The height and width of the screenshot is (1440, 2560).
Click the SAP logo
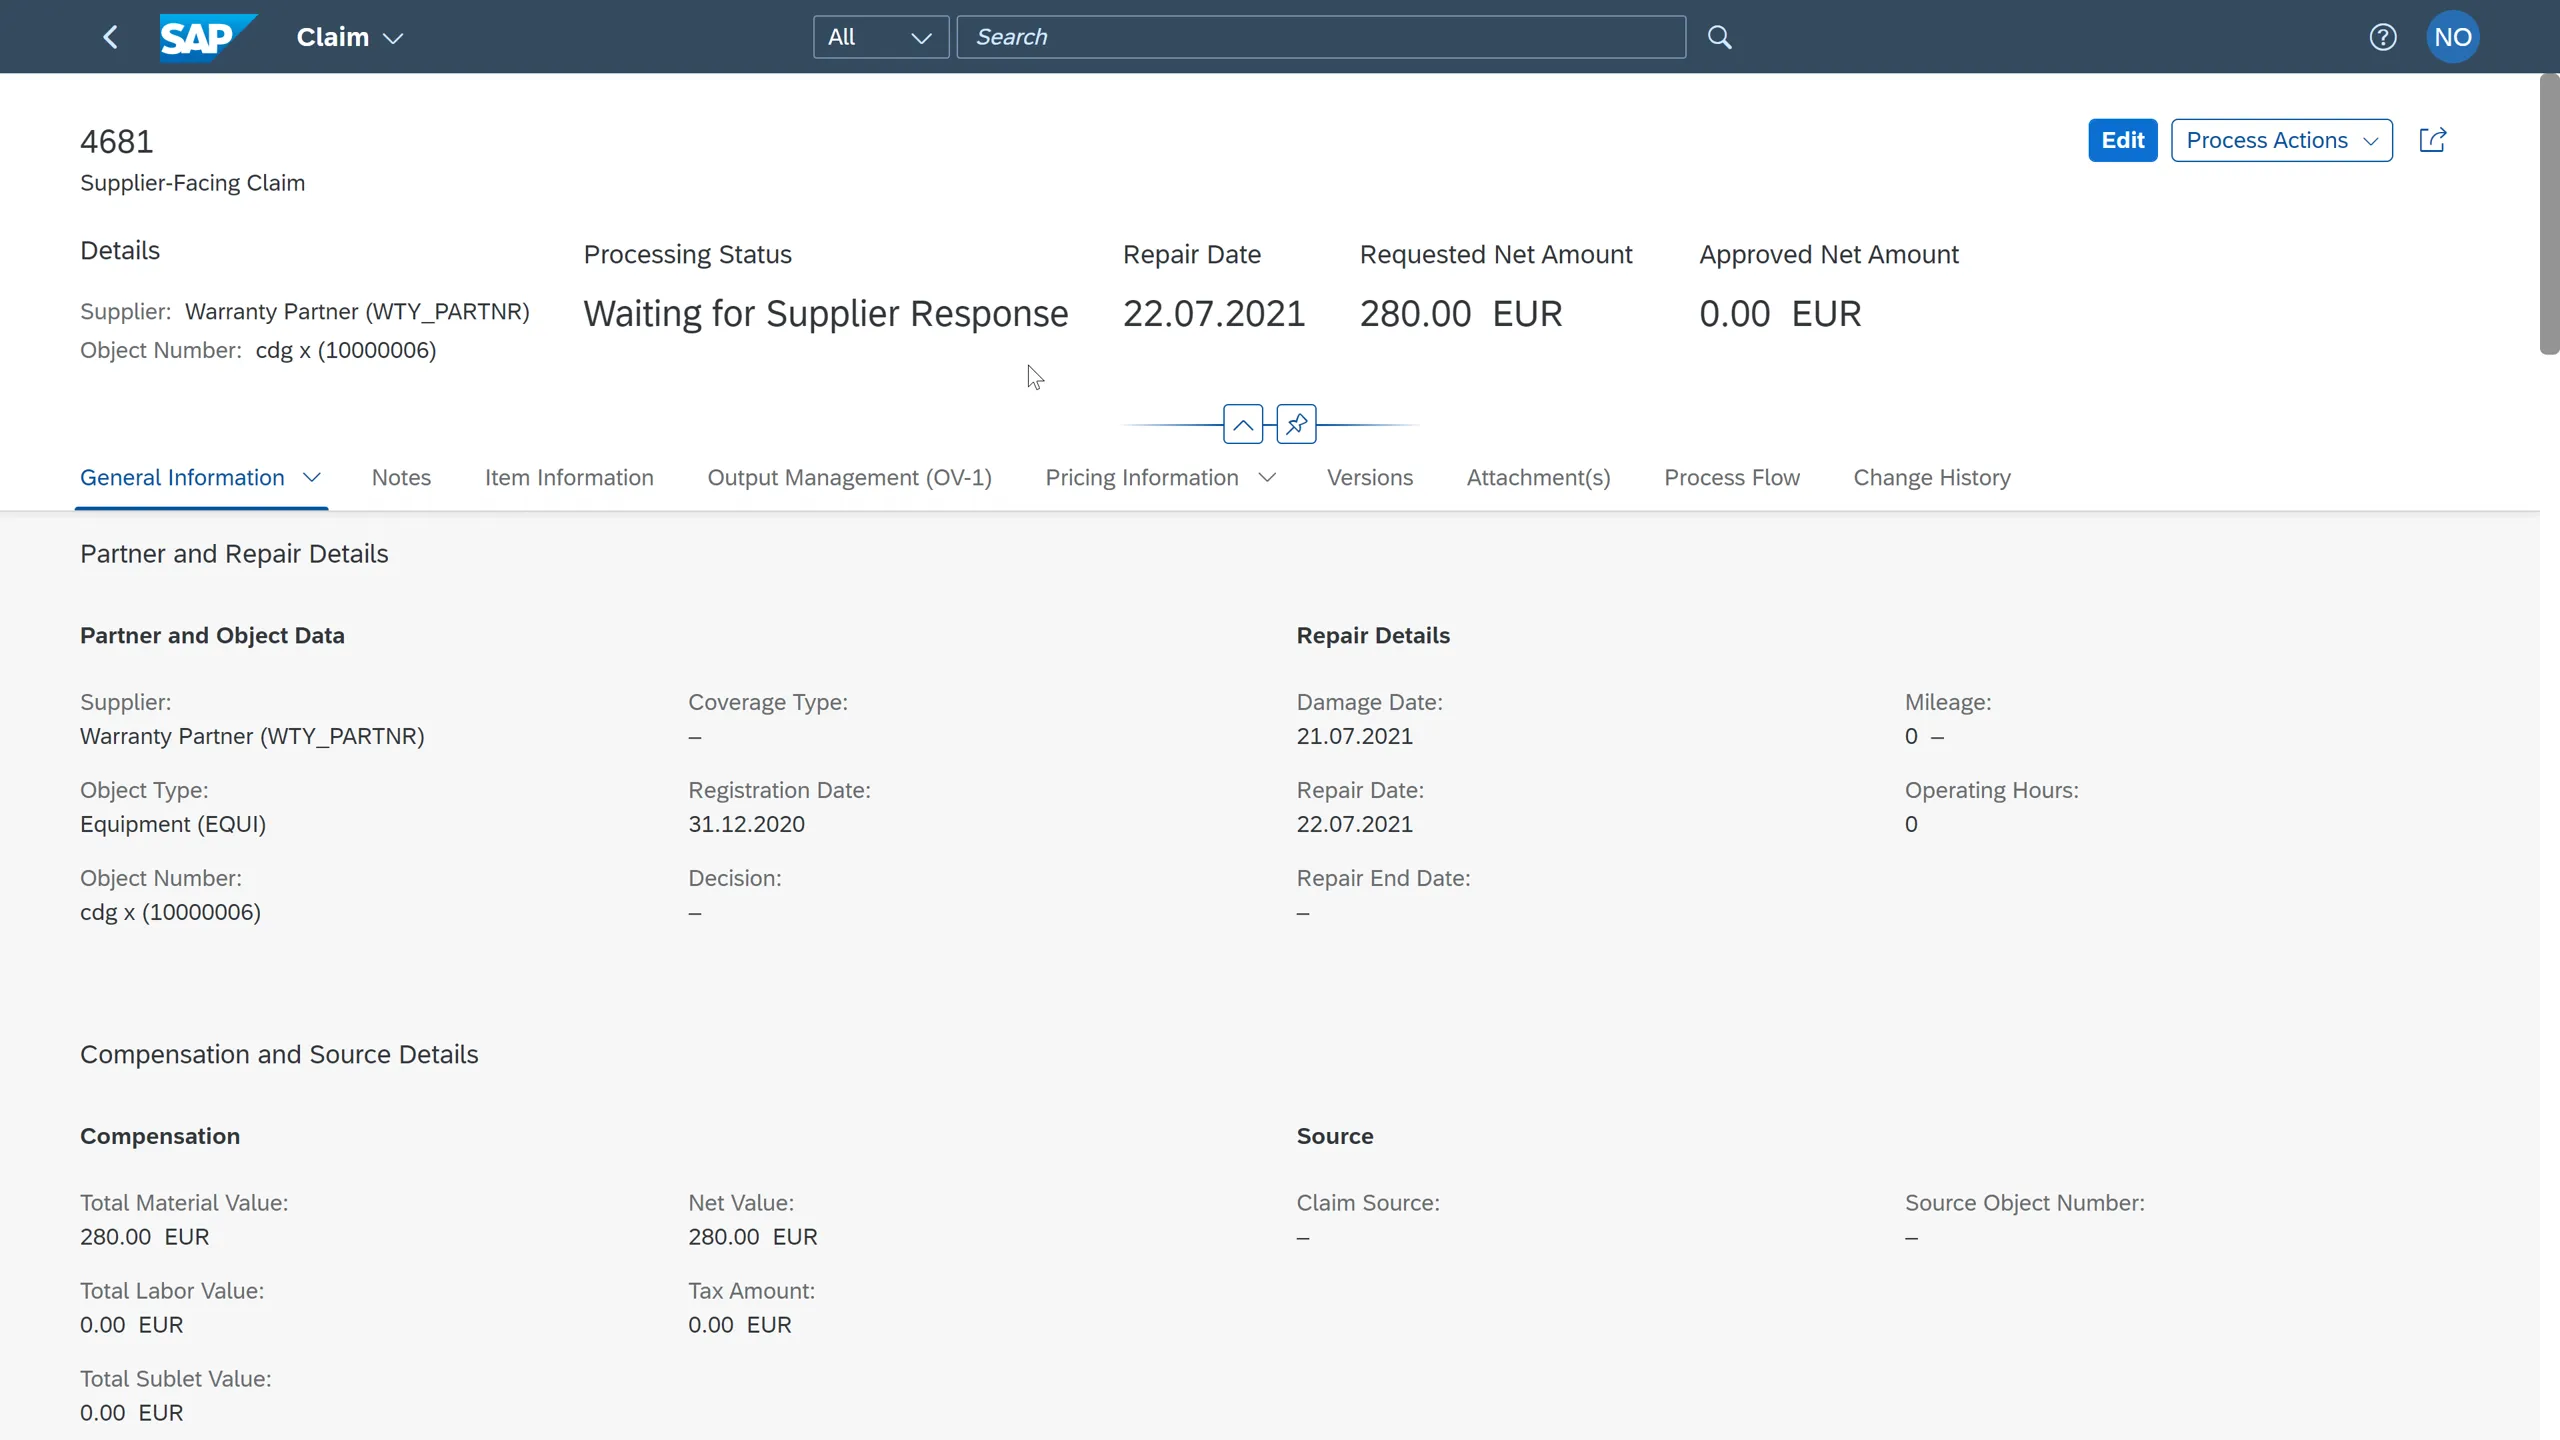[x=209, y=36]
